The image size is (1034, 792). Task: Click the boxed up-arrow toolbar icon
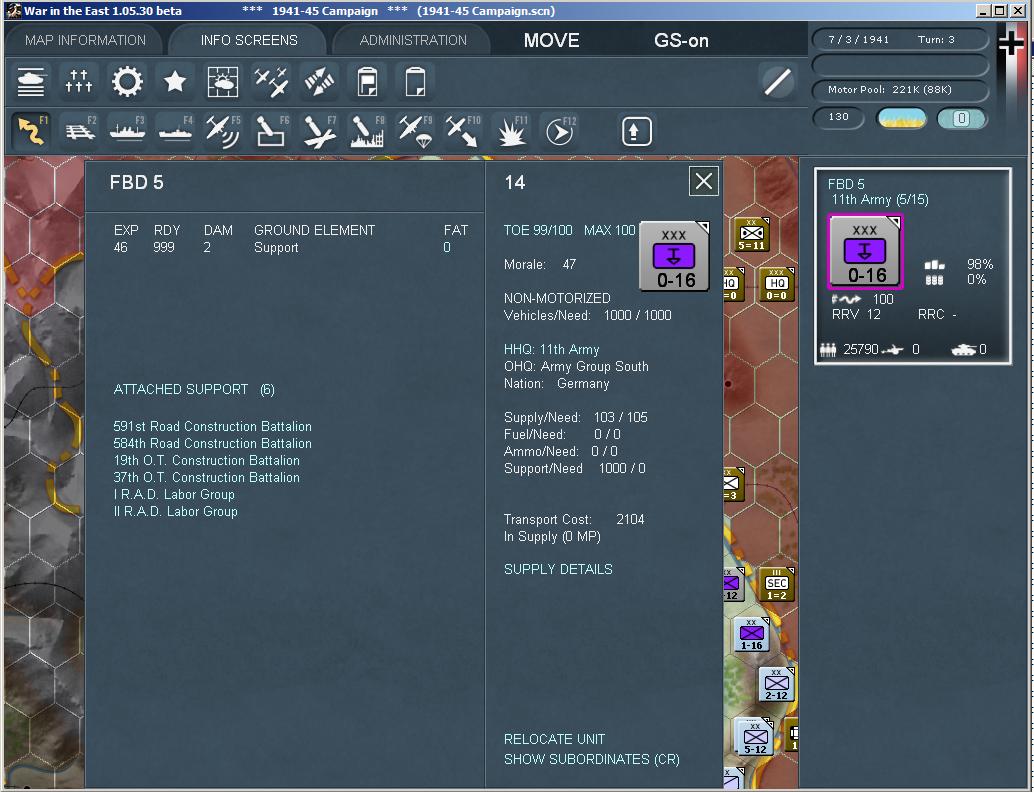(x=636, y=131)
